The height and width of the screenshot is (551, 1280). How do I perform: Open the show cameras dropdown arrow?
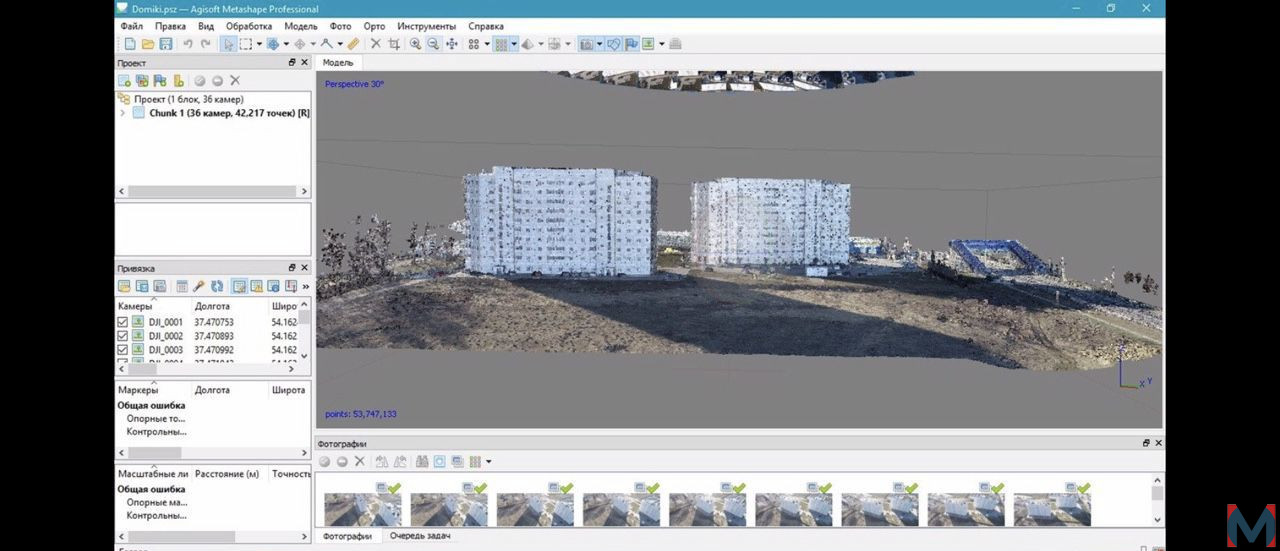(599, 44)
